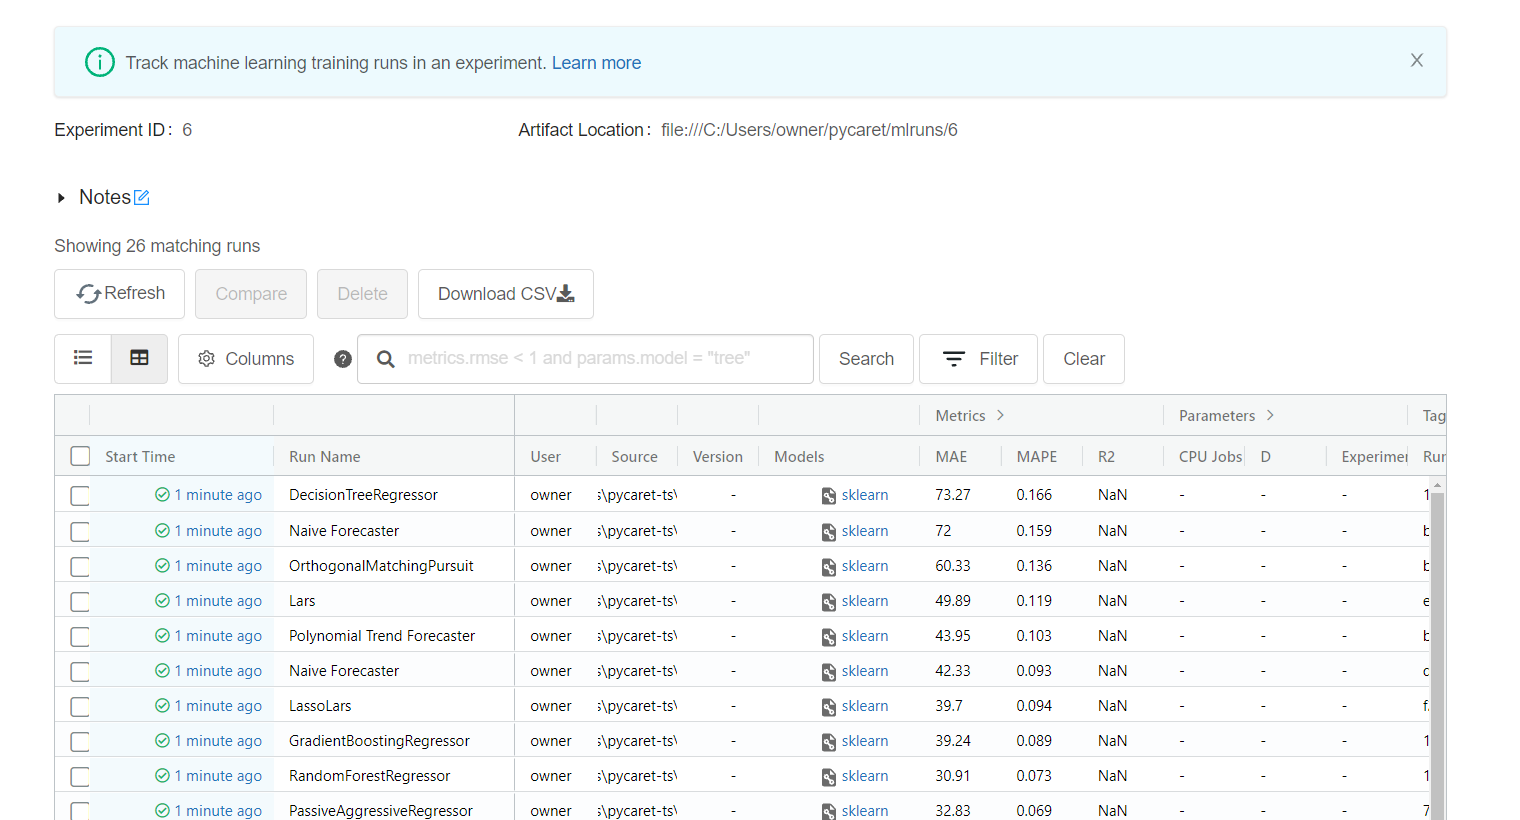Click the refresh arrows icon
1520x820 pixels.
click(x=89, y=293)
